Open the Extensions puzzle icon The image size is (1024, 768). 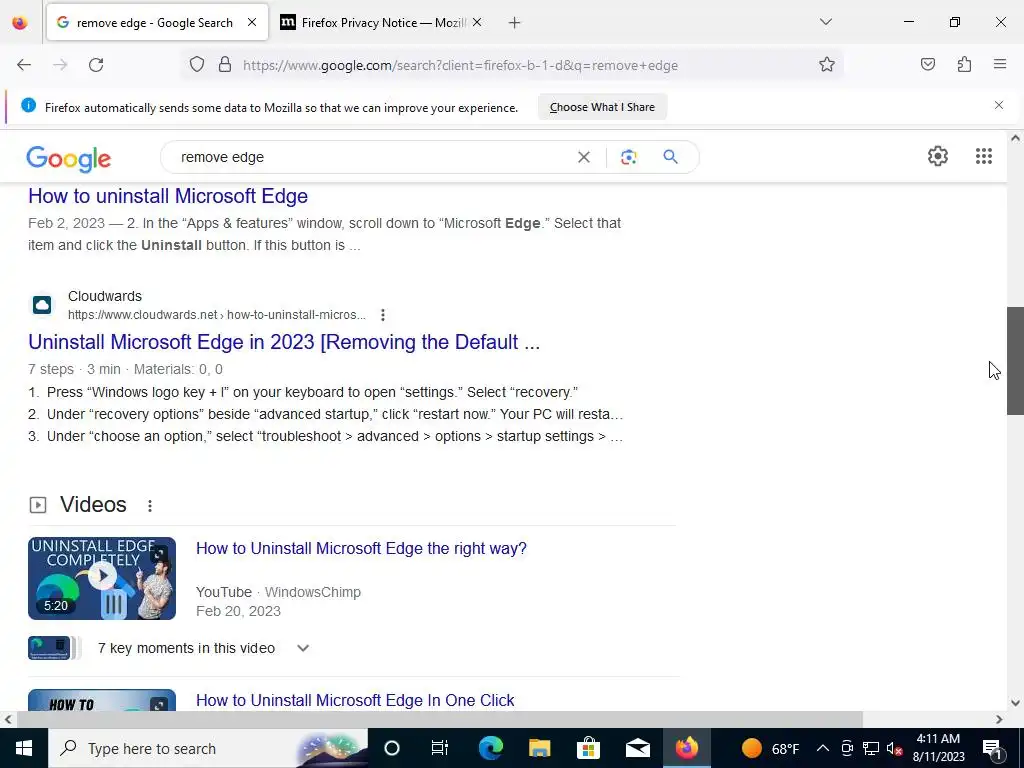click(x=964, y=65)
